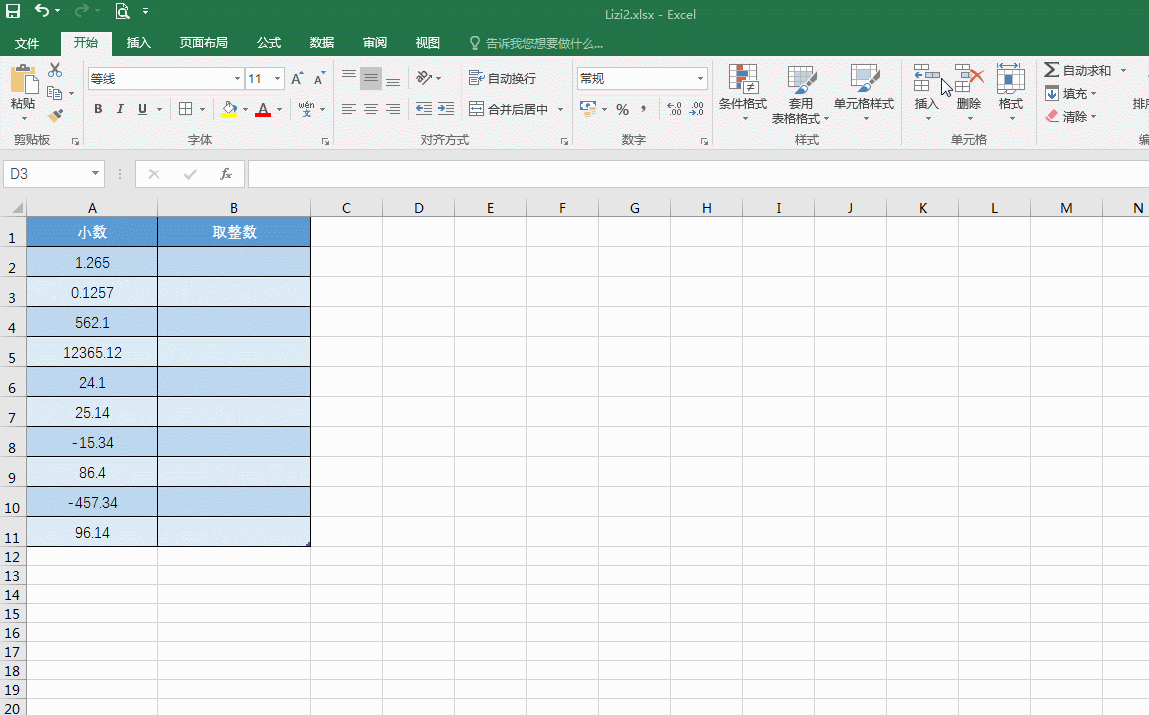
Task: Decrease decimal places
Action: [696, 109]
